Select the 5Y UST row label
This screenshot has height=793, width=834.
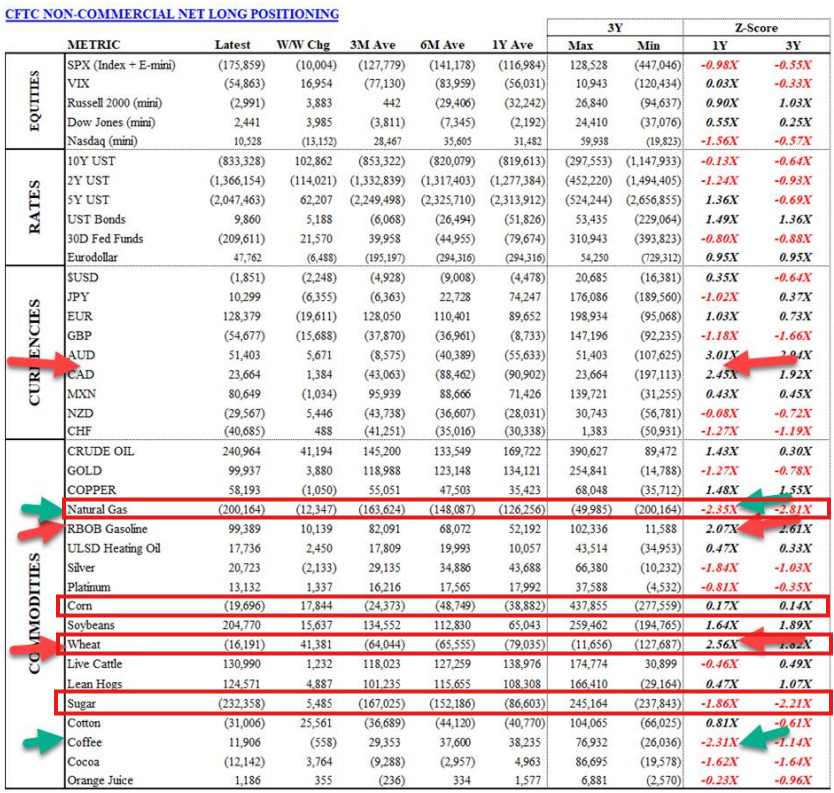pyautogui.click(x=88, y=200)
